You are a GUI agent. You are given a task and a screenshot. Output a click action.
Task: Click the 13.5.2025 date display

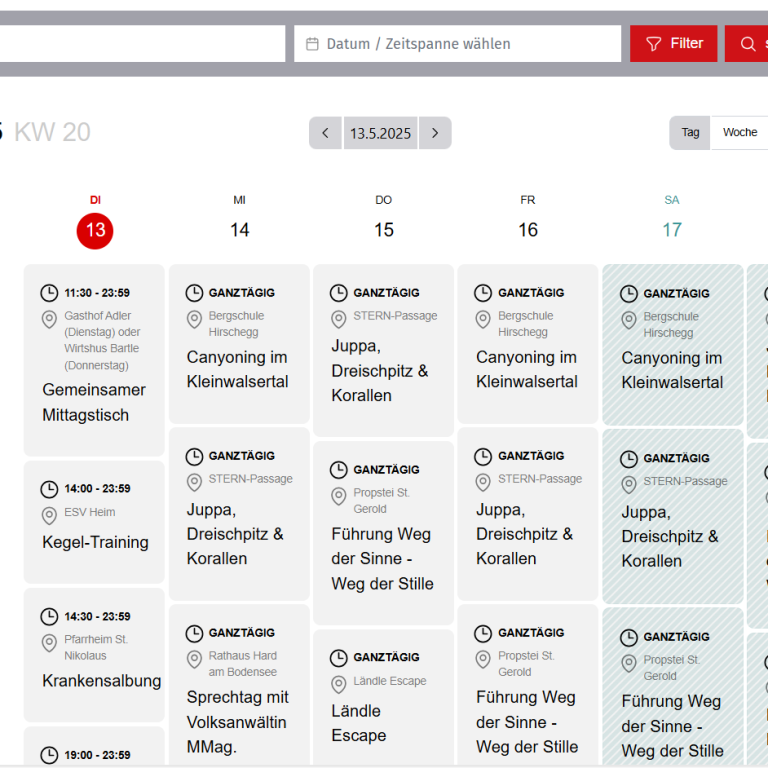point(380,133)
